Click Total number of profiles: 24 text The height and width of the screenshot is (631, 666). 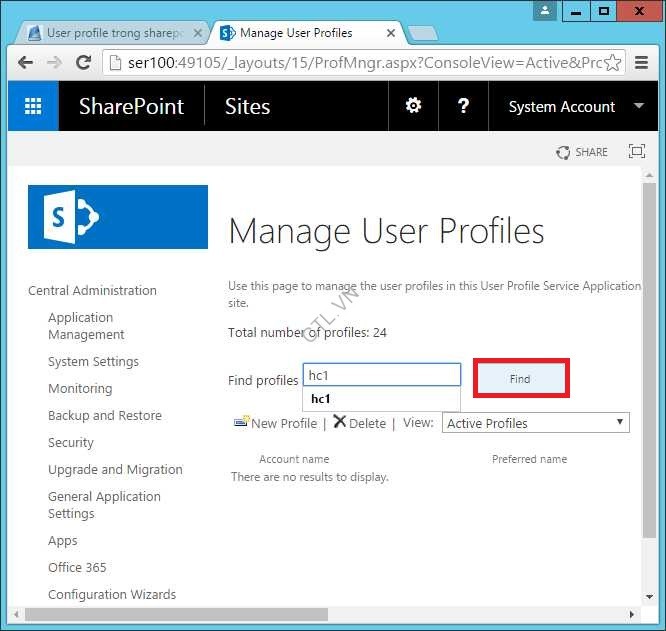tap(307, 332)
